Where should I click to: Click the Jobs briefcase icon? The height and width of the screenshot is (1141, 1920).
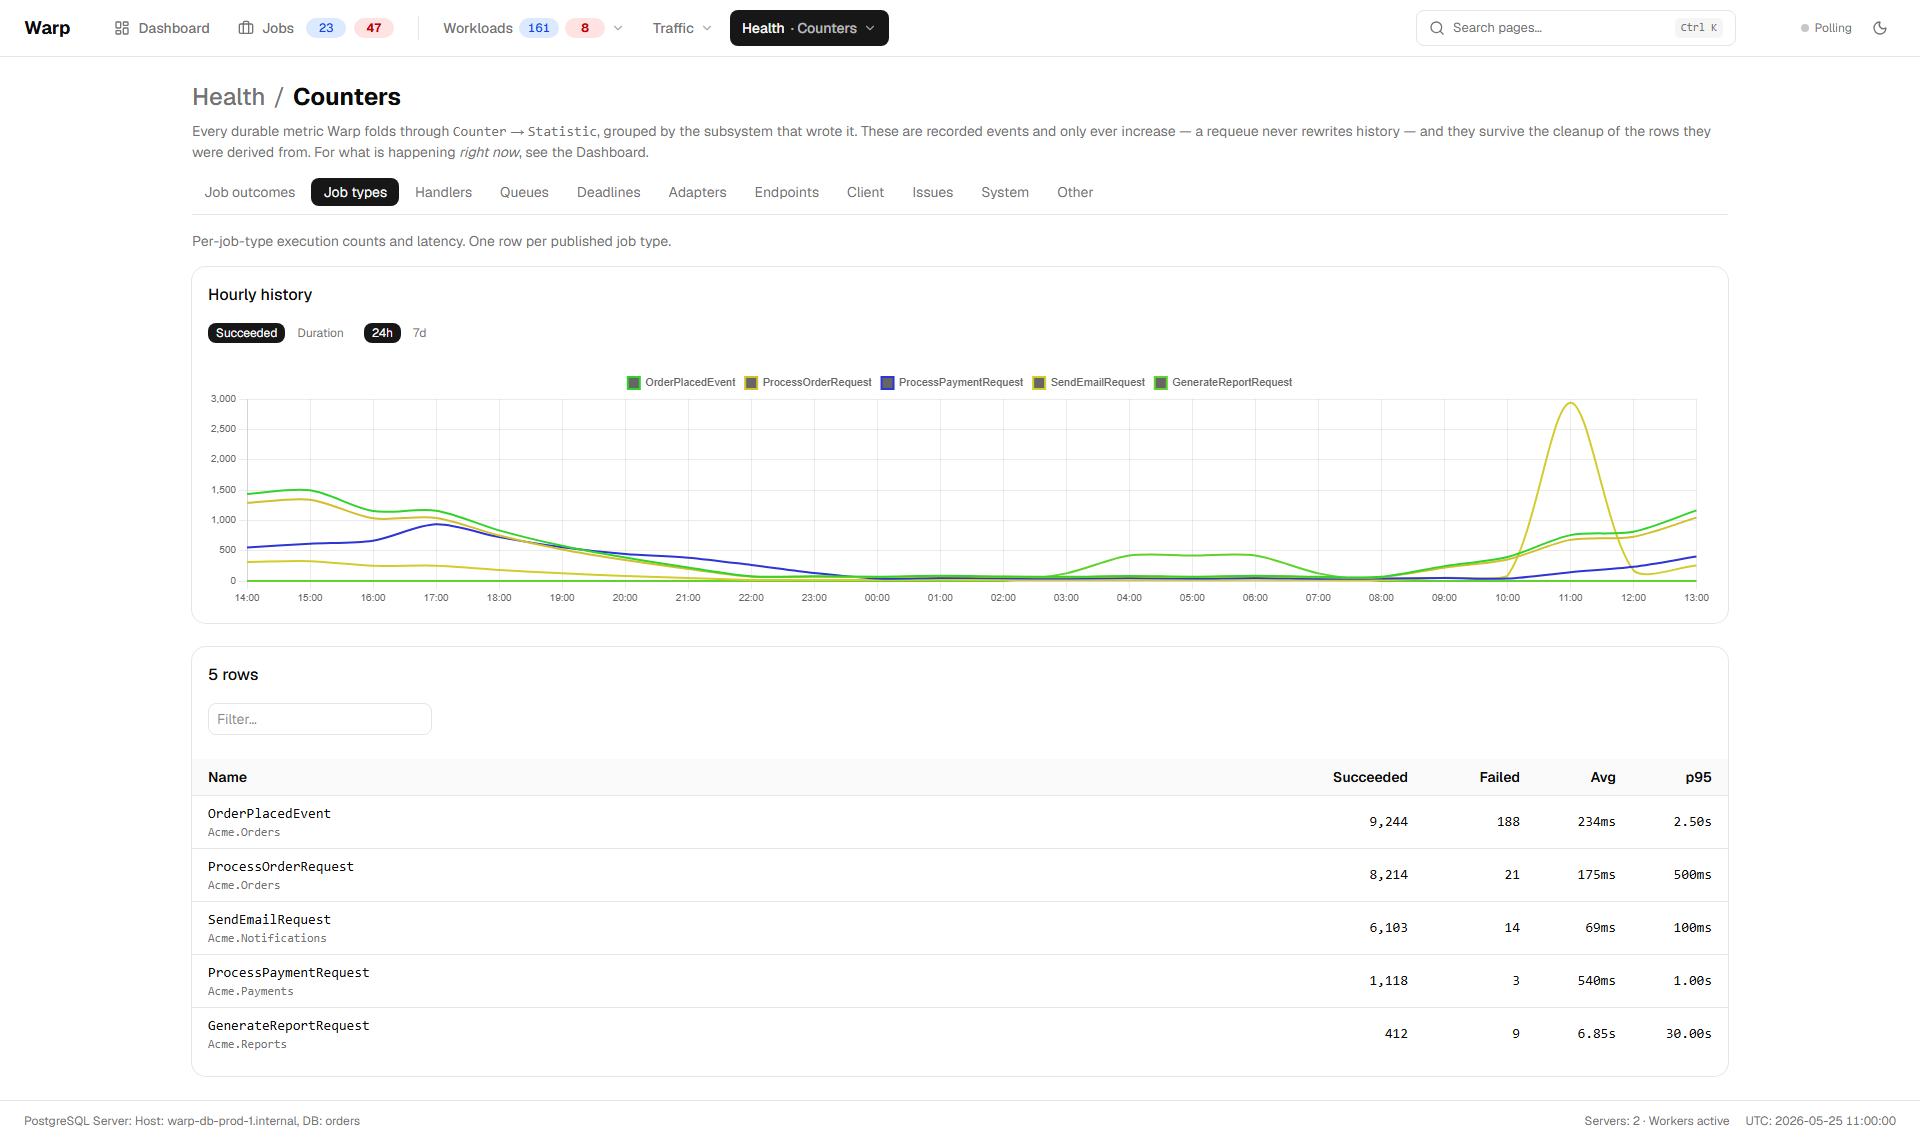[246, 28]
